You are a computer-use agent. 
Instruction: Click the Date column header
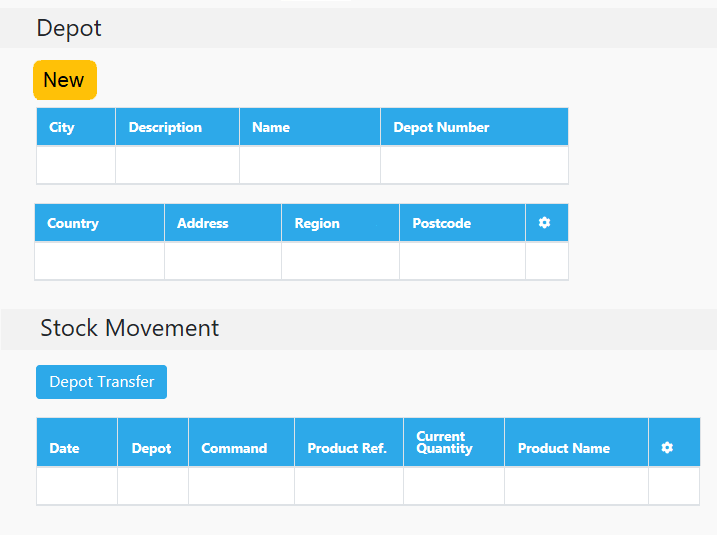point(77,442)
